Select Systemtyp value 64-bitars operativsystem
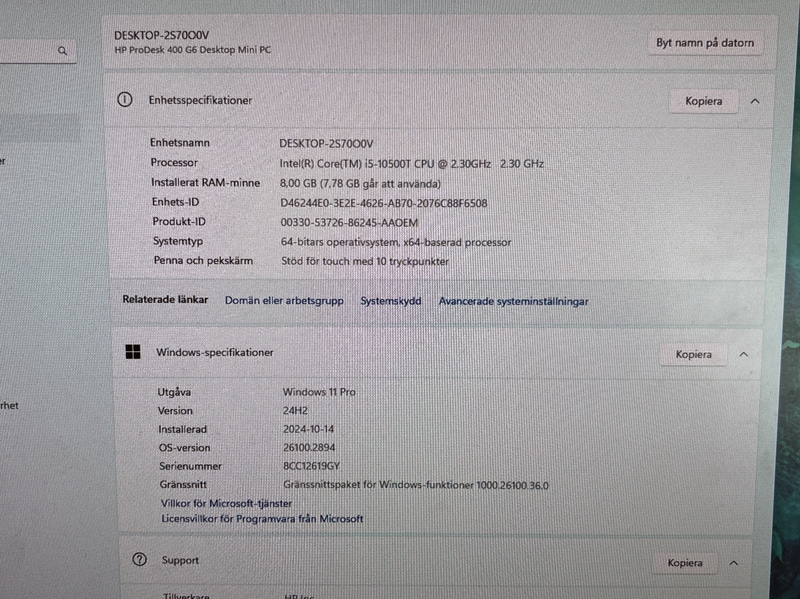 click(x=396, y=242)
